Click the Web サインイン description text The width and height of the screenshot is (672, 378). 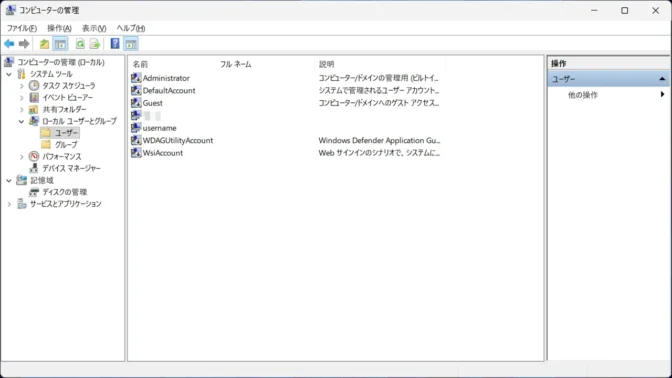(x=379, y=153)
